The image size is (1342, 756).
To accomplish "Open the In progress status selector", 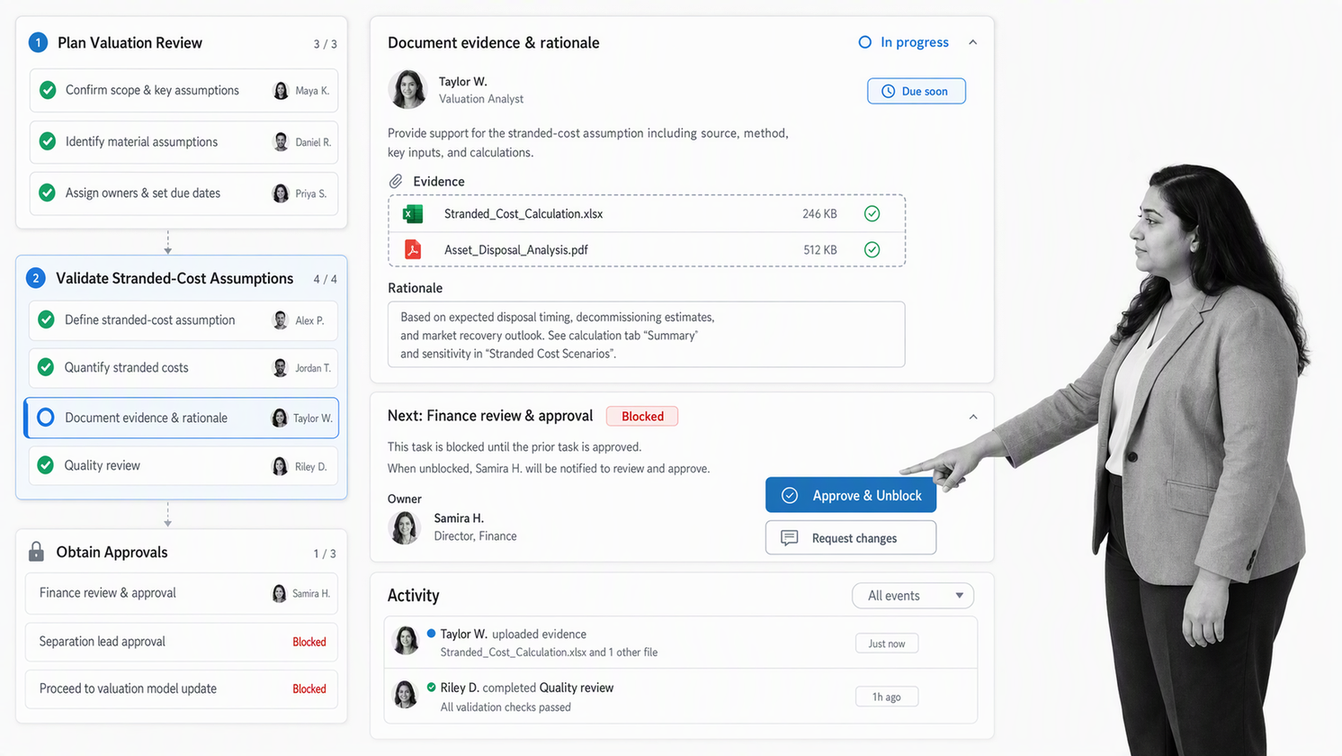I will point(904,42).
